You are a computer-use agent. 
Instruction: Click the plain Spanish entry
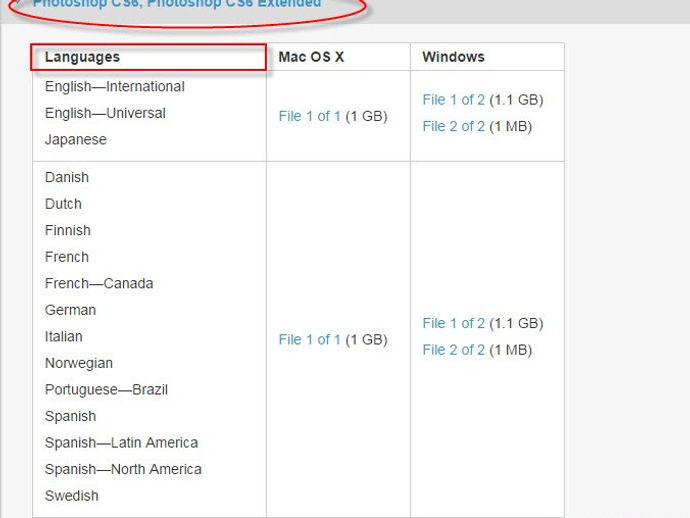pos(70,416)
